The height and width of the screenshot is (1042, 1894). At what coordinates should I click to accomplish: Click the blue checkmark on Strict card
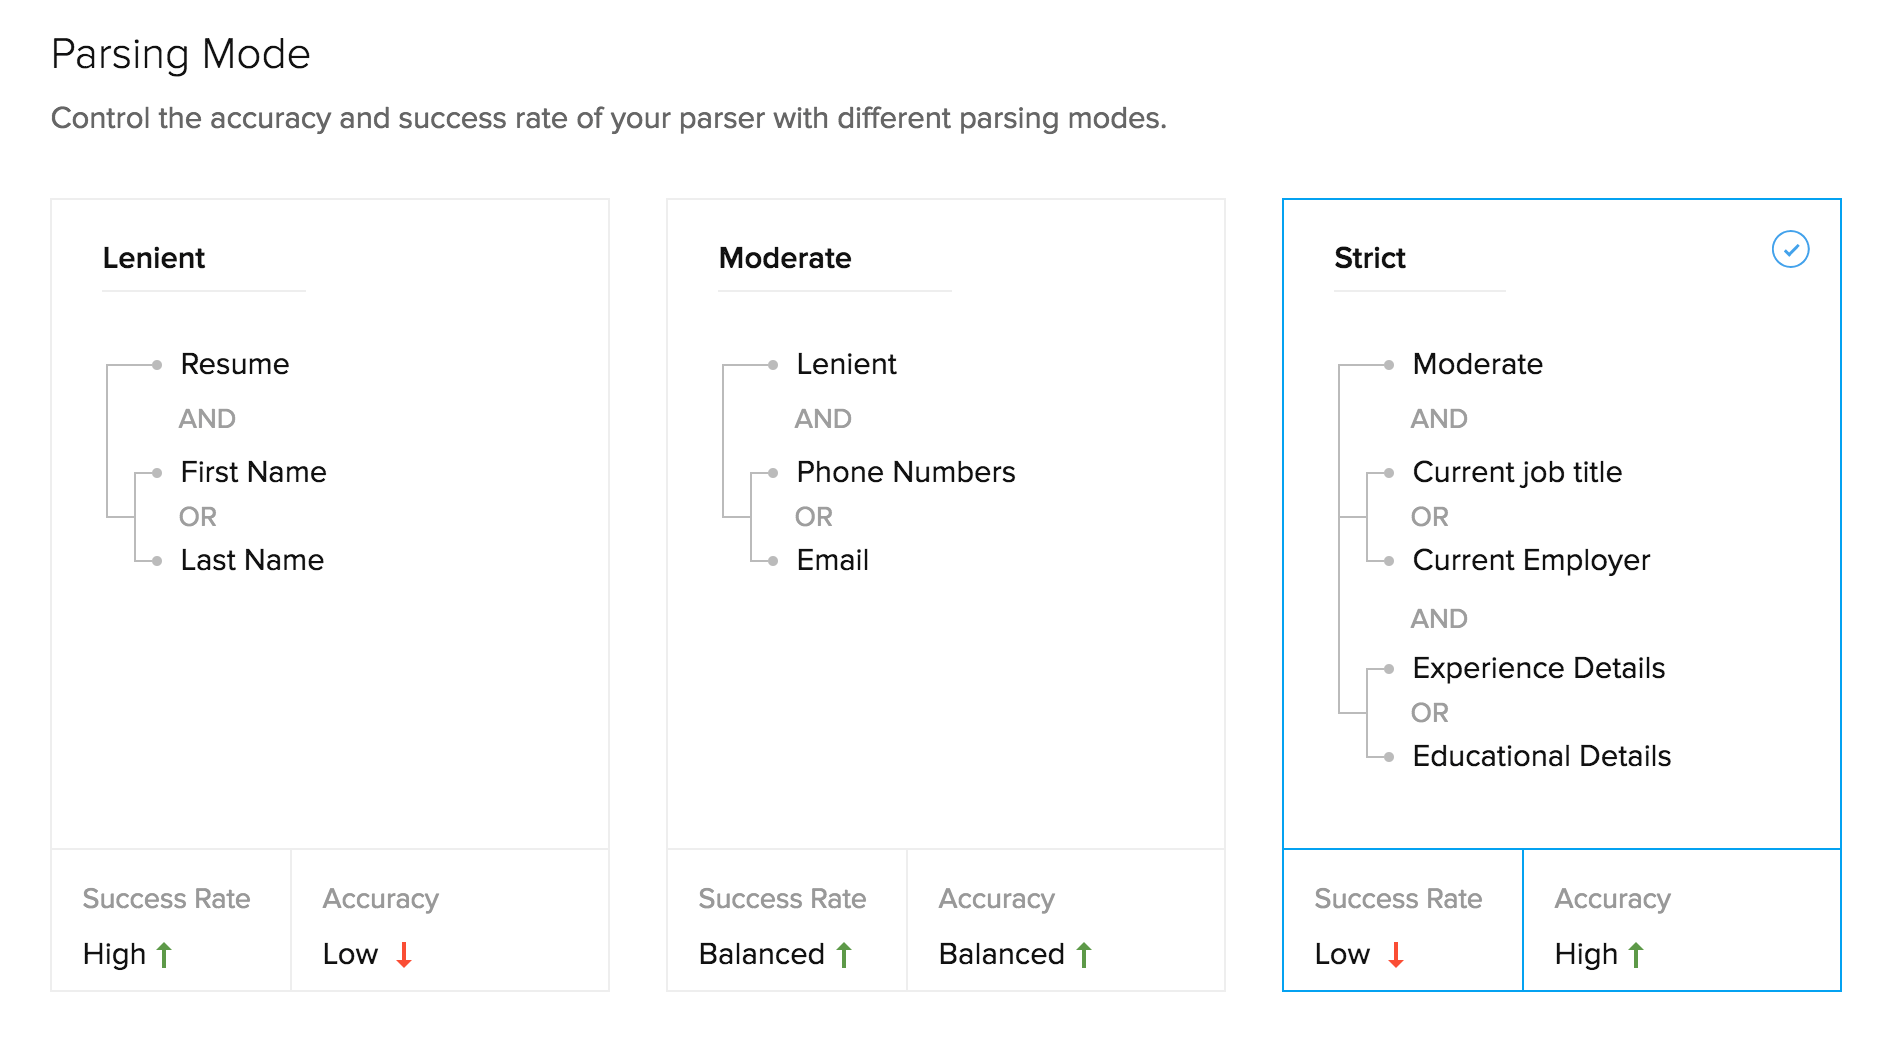tap(1790, 249)
